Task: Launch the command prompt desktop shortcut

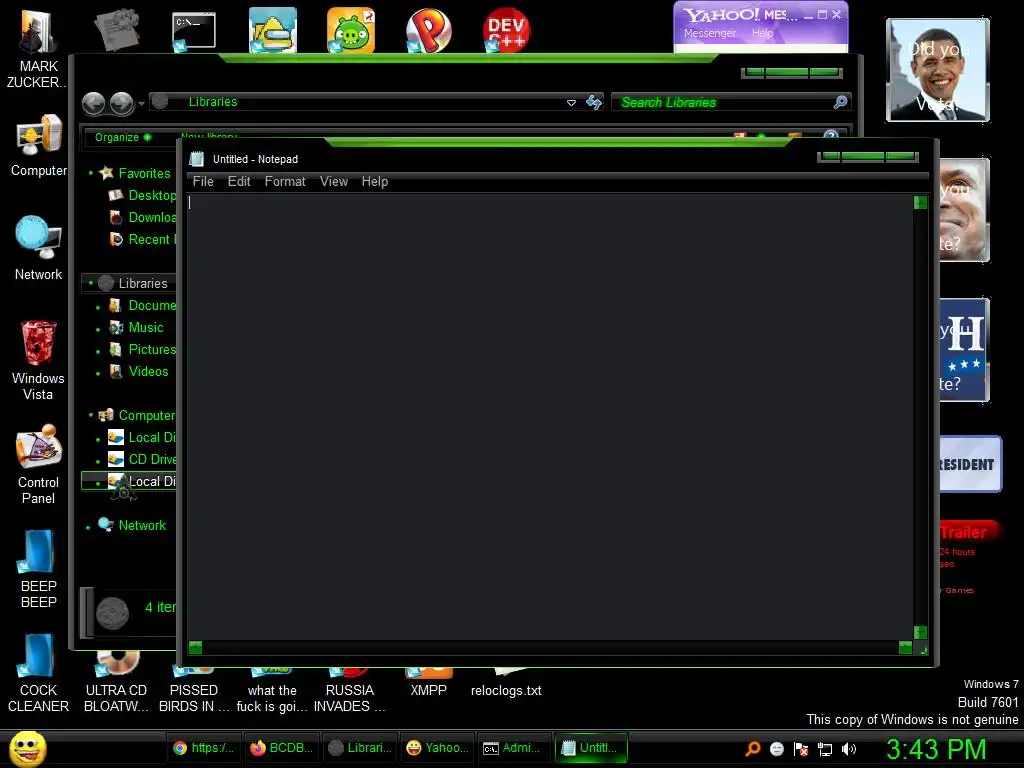Action: (x=193, y=31)
